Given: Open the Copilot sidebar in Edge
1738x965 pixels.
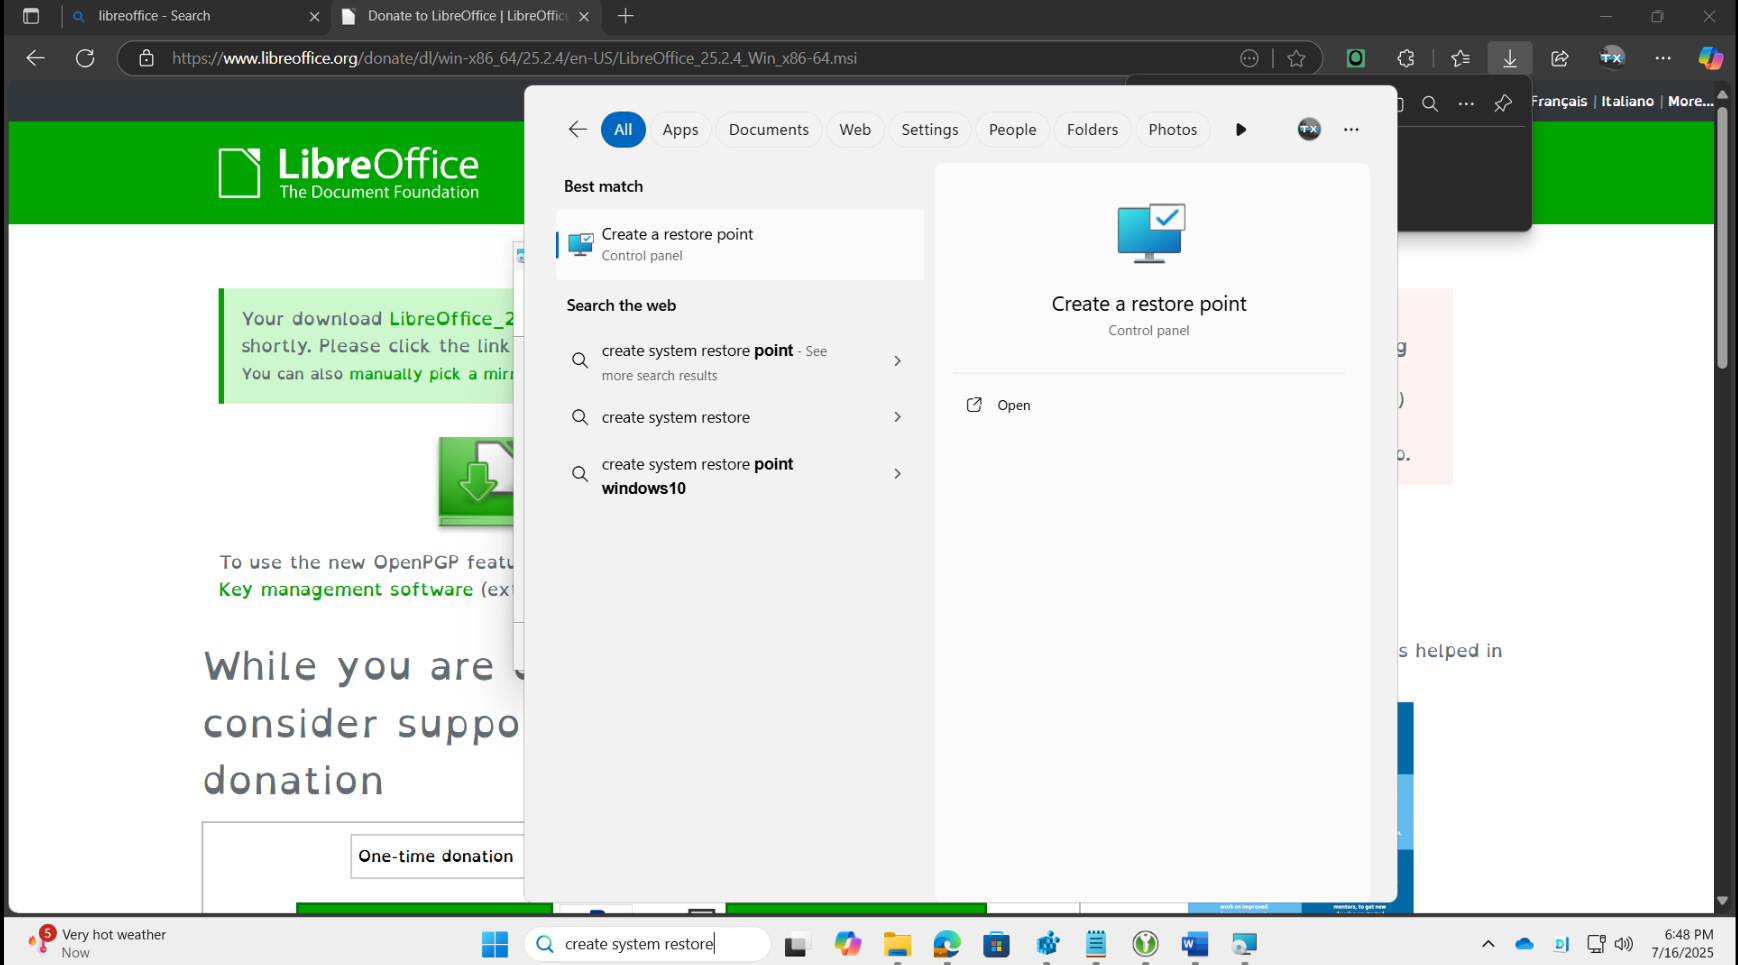Looking at the screenshot, I should click(1710, 58).
